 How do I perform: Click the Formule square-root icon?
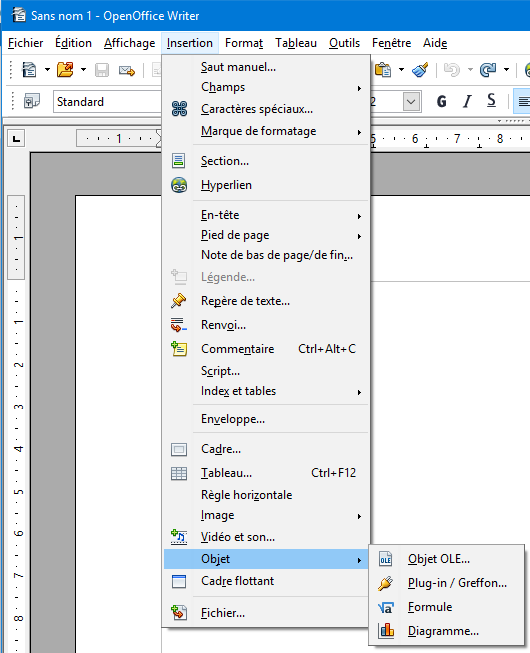(x=386, y=607)
